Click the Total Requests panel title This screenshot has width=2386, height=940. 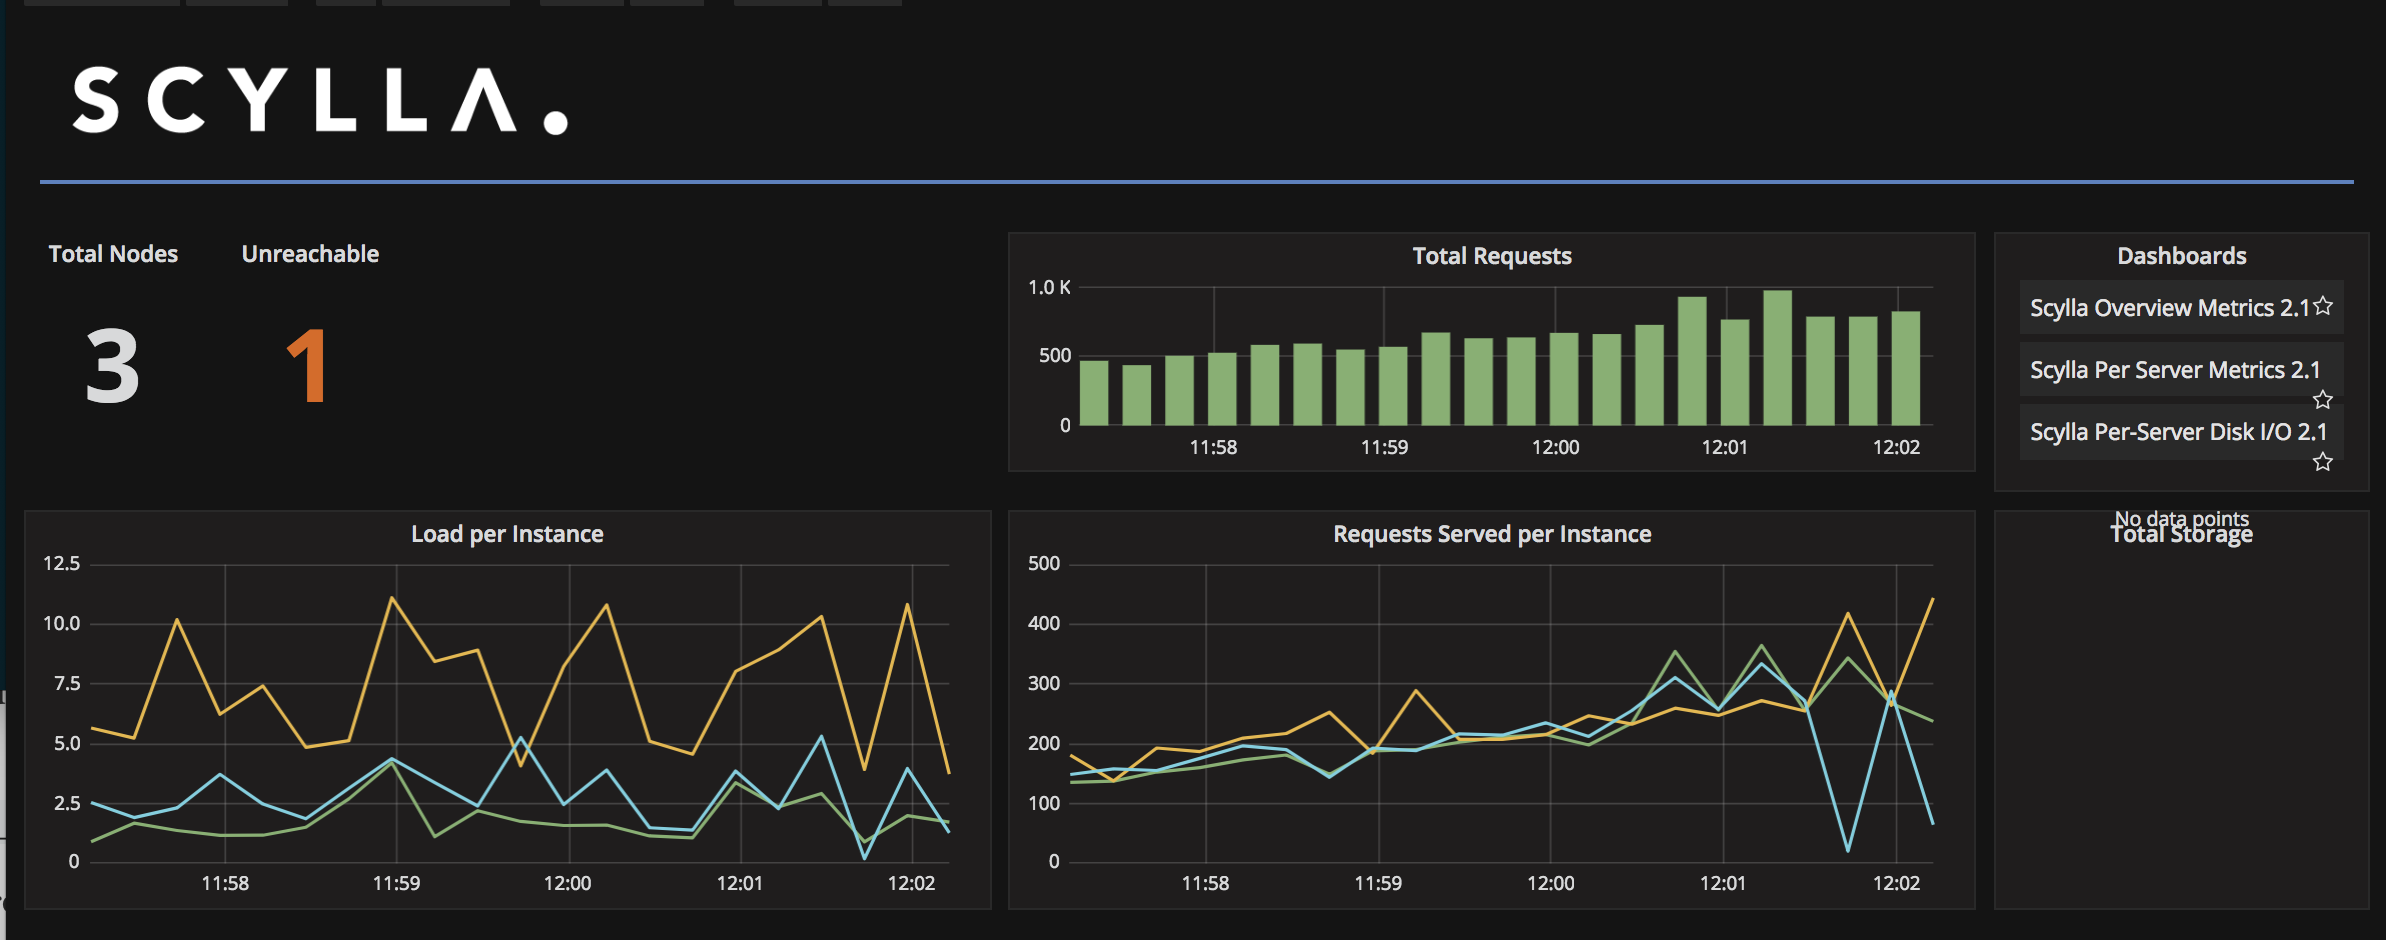pos(1492,256)
